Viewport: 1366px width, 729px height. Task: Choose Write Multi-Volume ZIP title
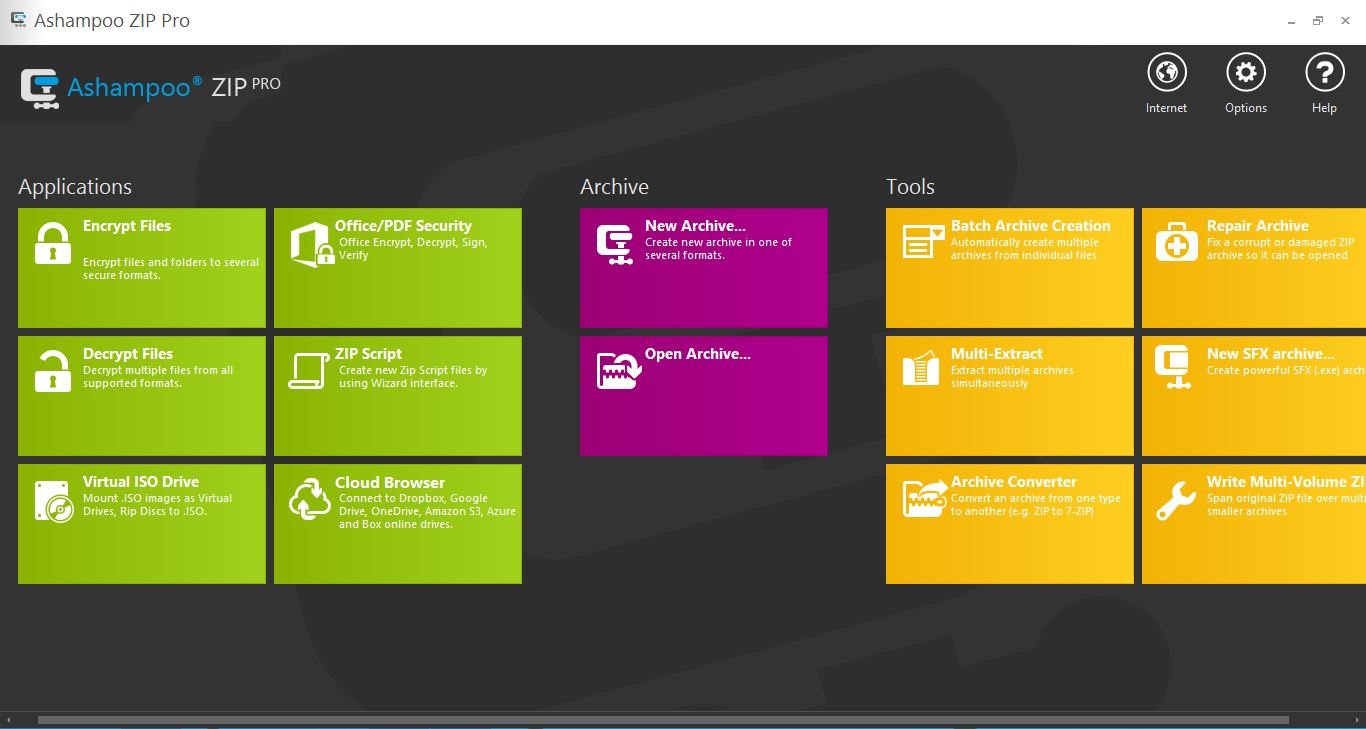click(x=1286, y=482)
